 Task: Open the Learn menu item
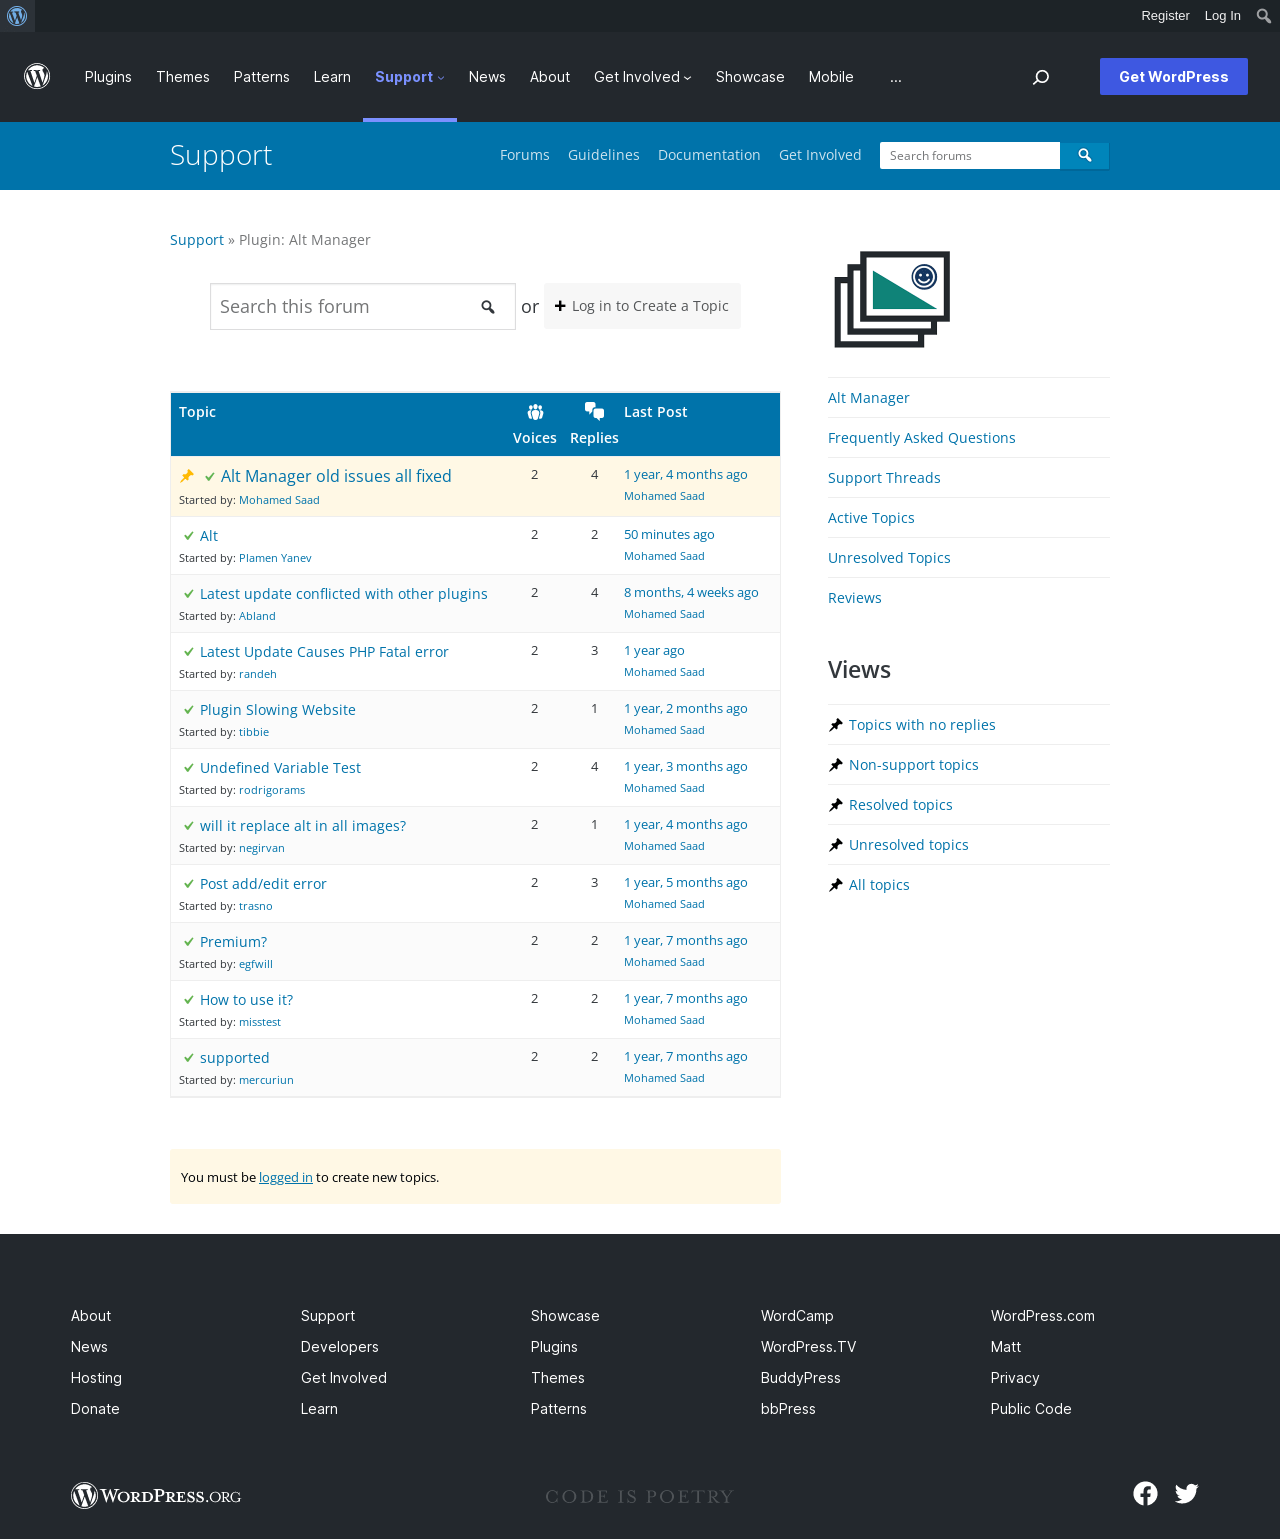coord(332,77)
